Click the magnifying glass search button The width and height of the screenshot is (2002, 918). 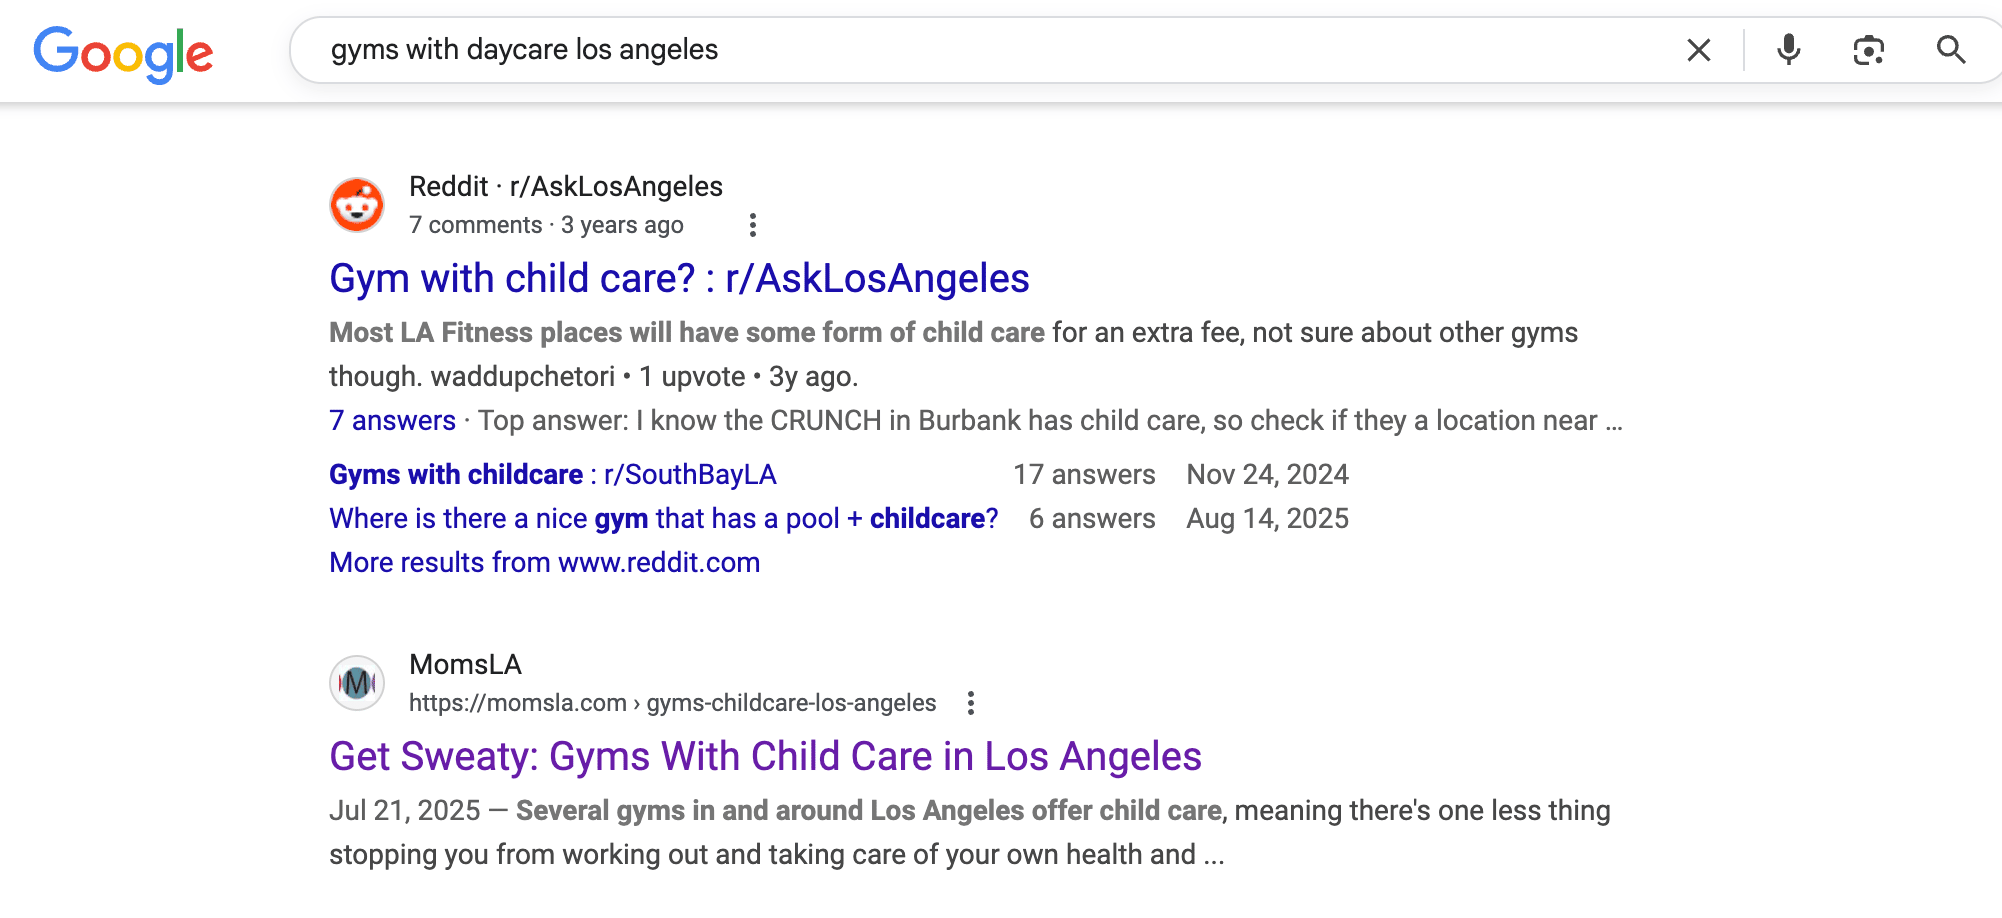[1950, 50]
